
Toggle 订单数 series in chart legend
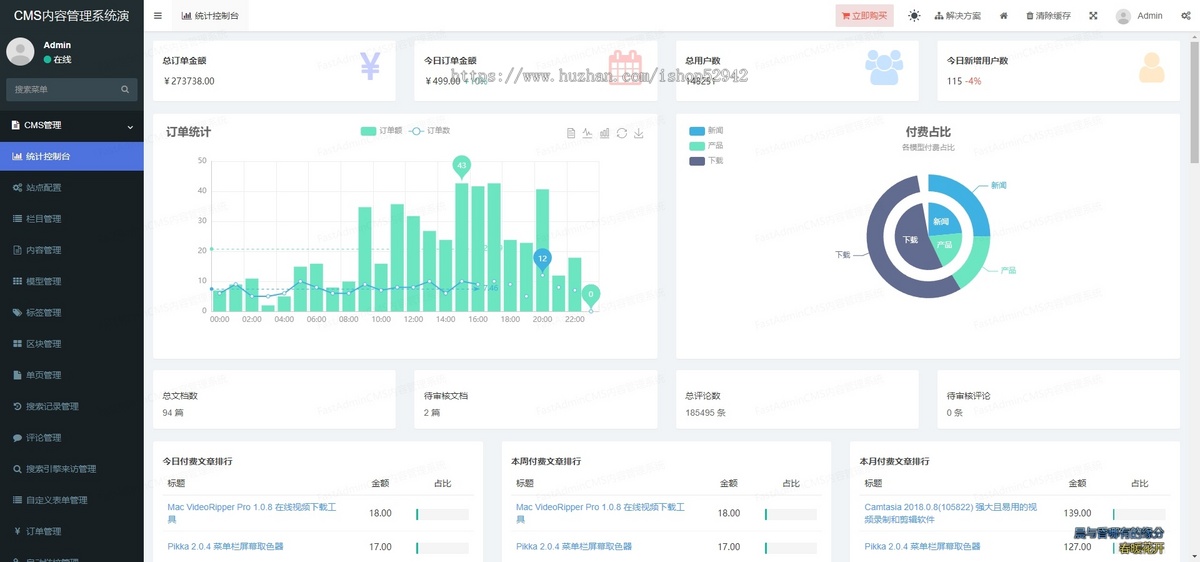coord(430,131)
